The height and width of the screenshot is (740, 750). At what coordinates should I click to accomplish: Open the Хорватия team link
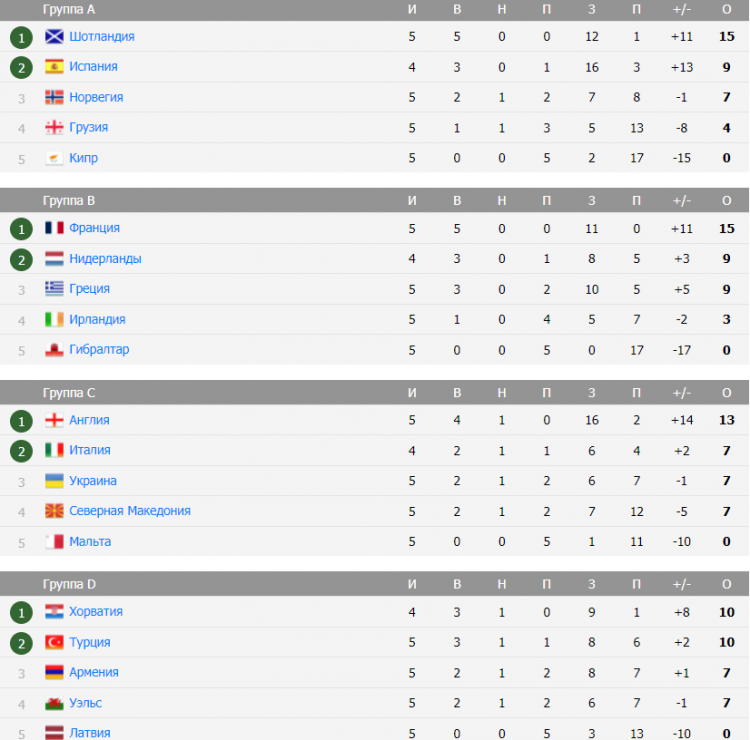96,611
